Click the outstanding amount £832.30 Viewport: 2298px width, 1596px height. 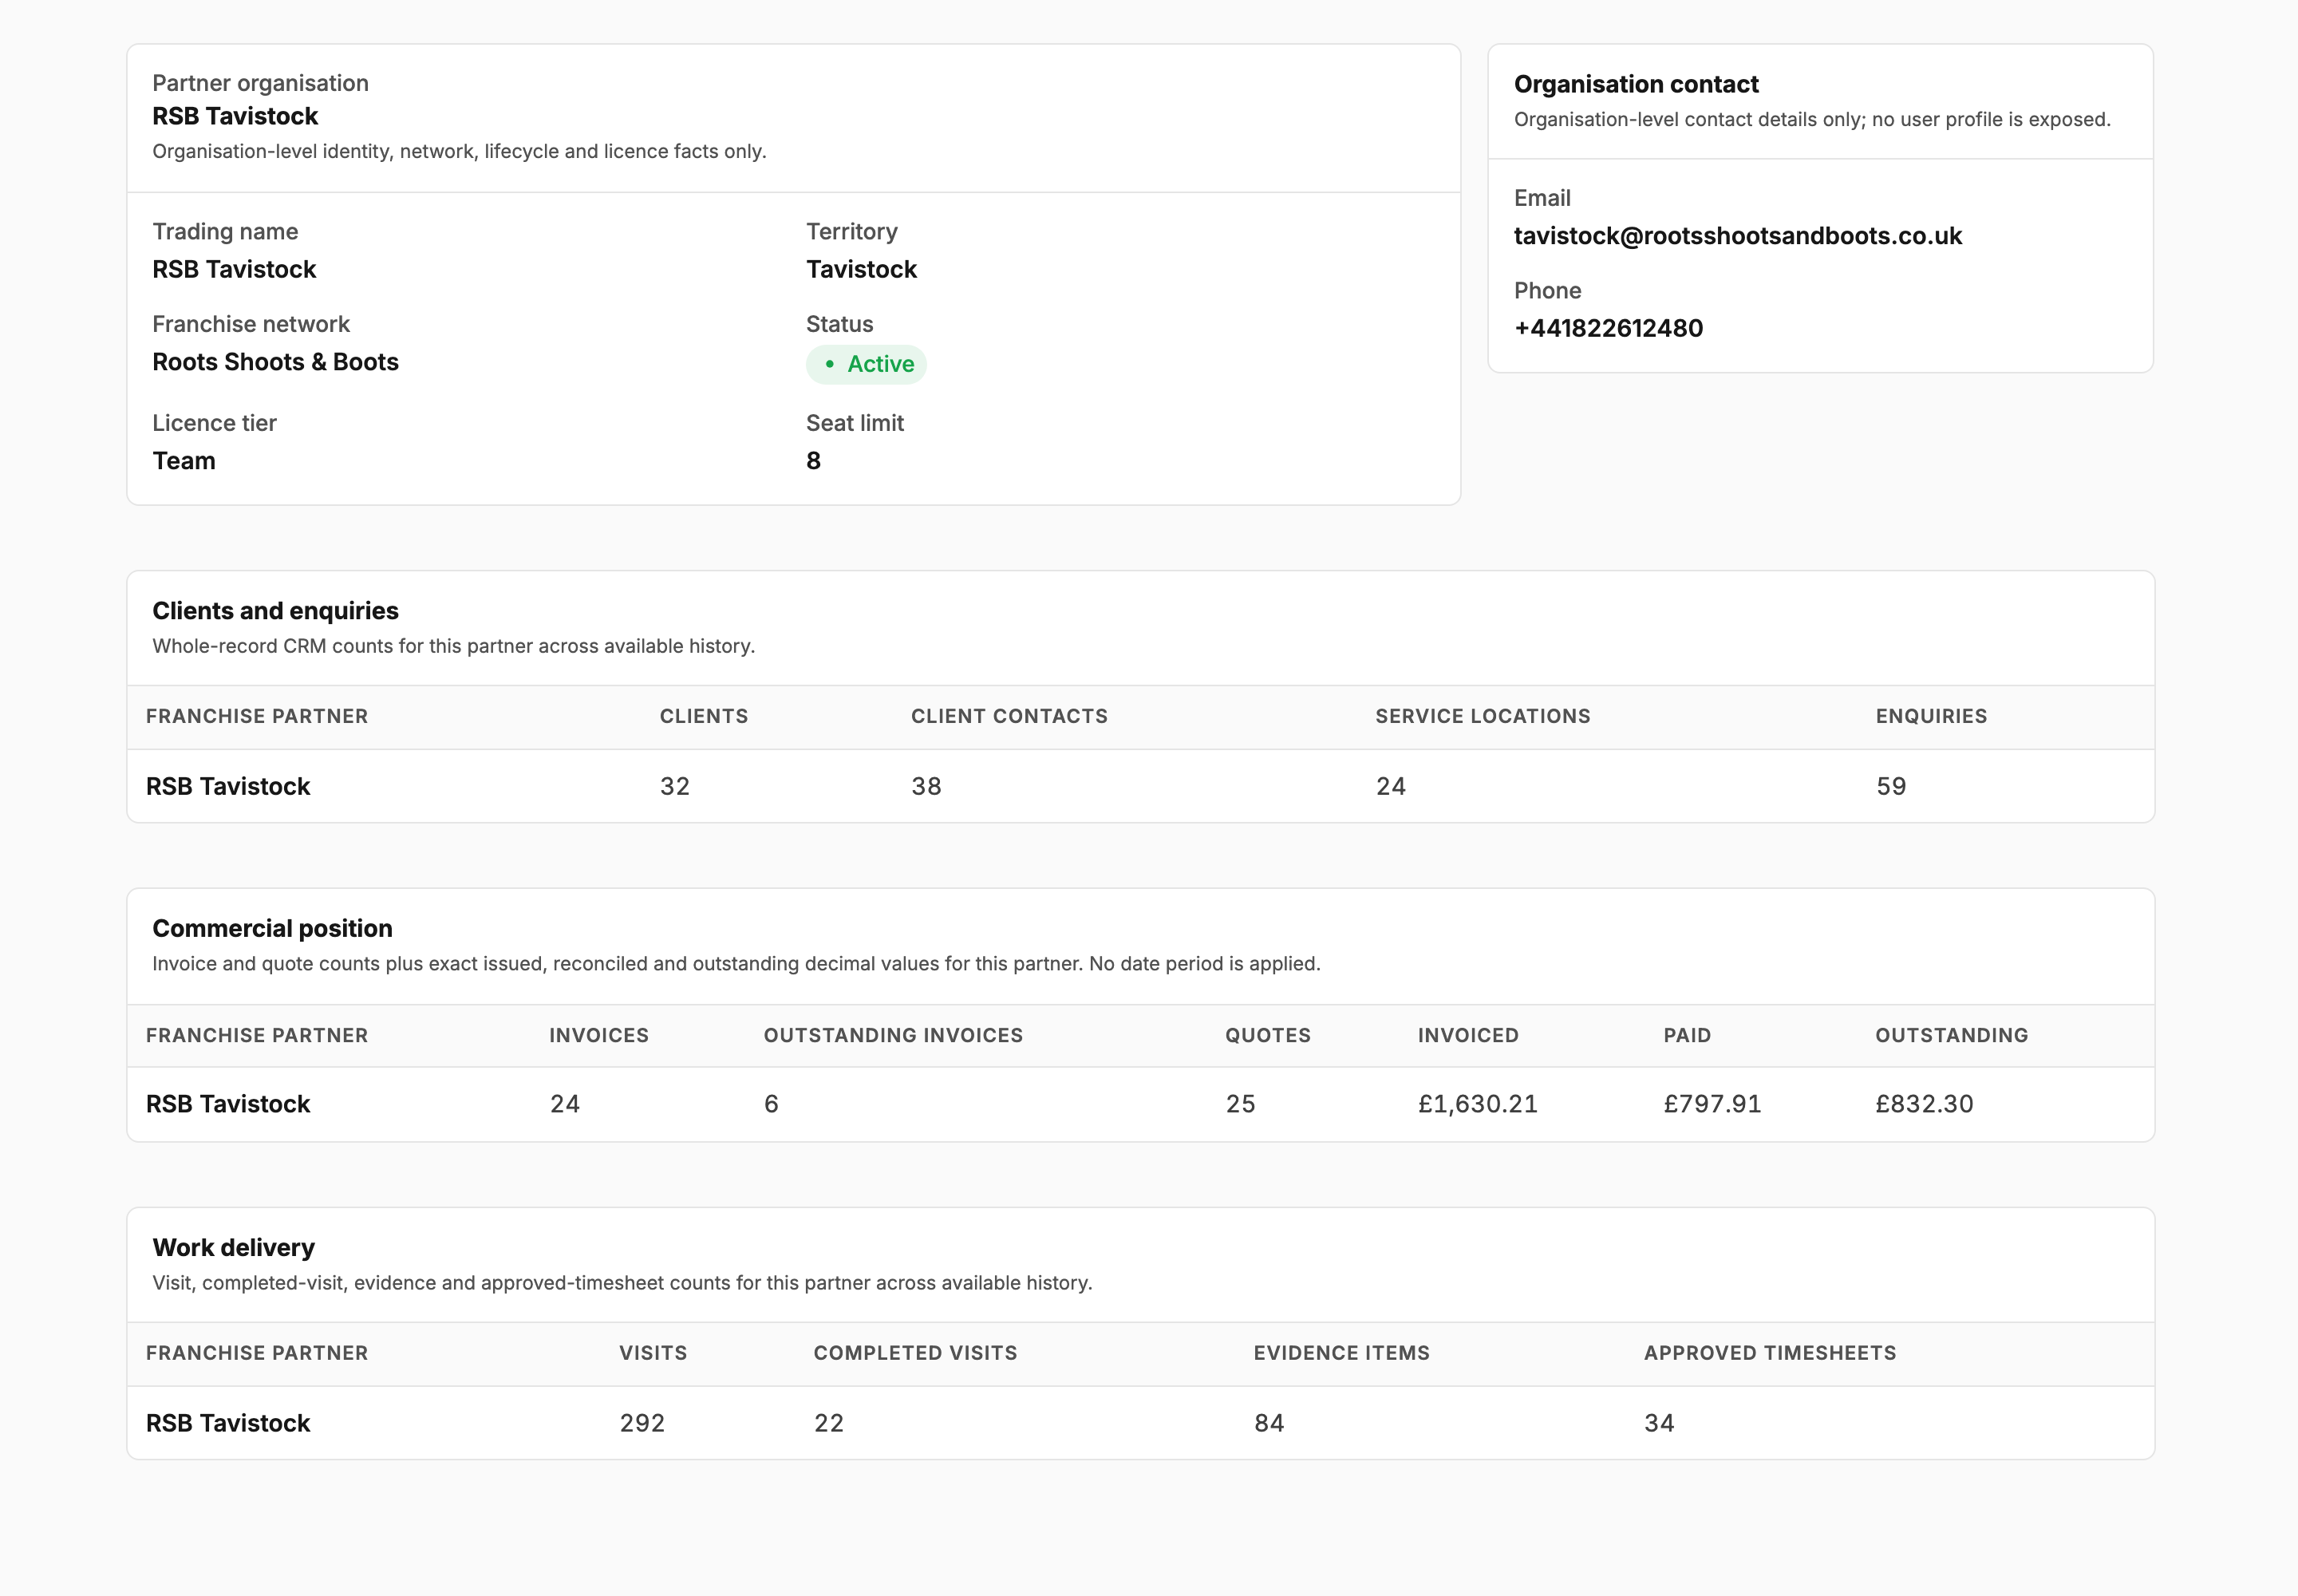(1924, 1104)
